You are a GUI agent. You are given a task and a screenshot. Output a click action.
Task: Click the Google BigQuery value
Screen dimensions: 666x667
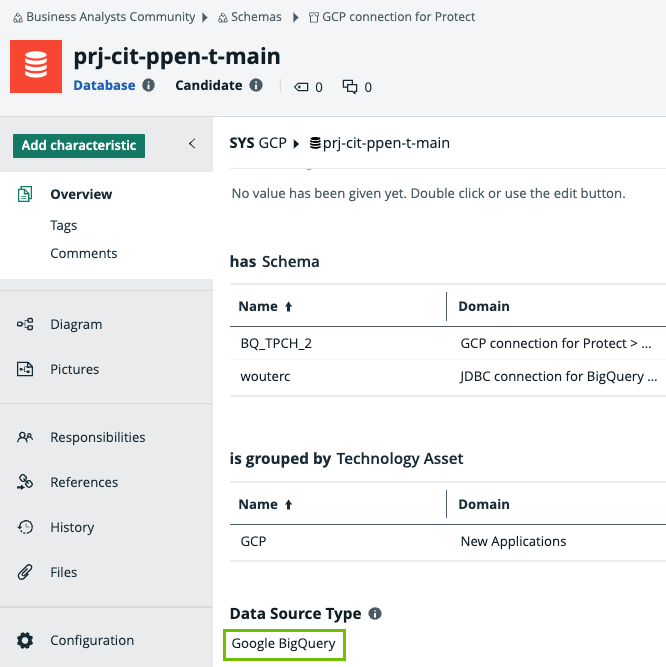284,644
